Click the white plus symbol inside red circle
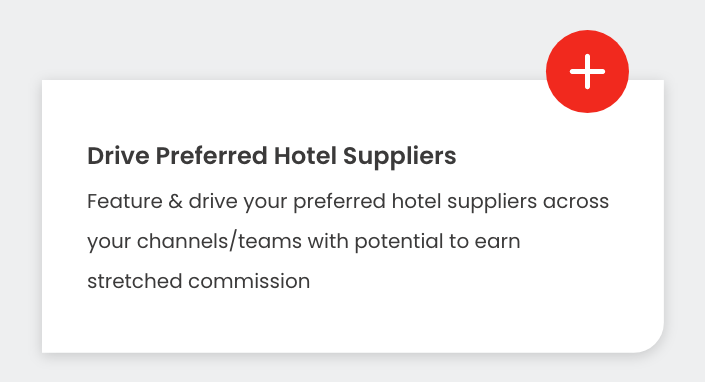Screen dimensions: 705x382 point(587,71)
